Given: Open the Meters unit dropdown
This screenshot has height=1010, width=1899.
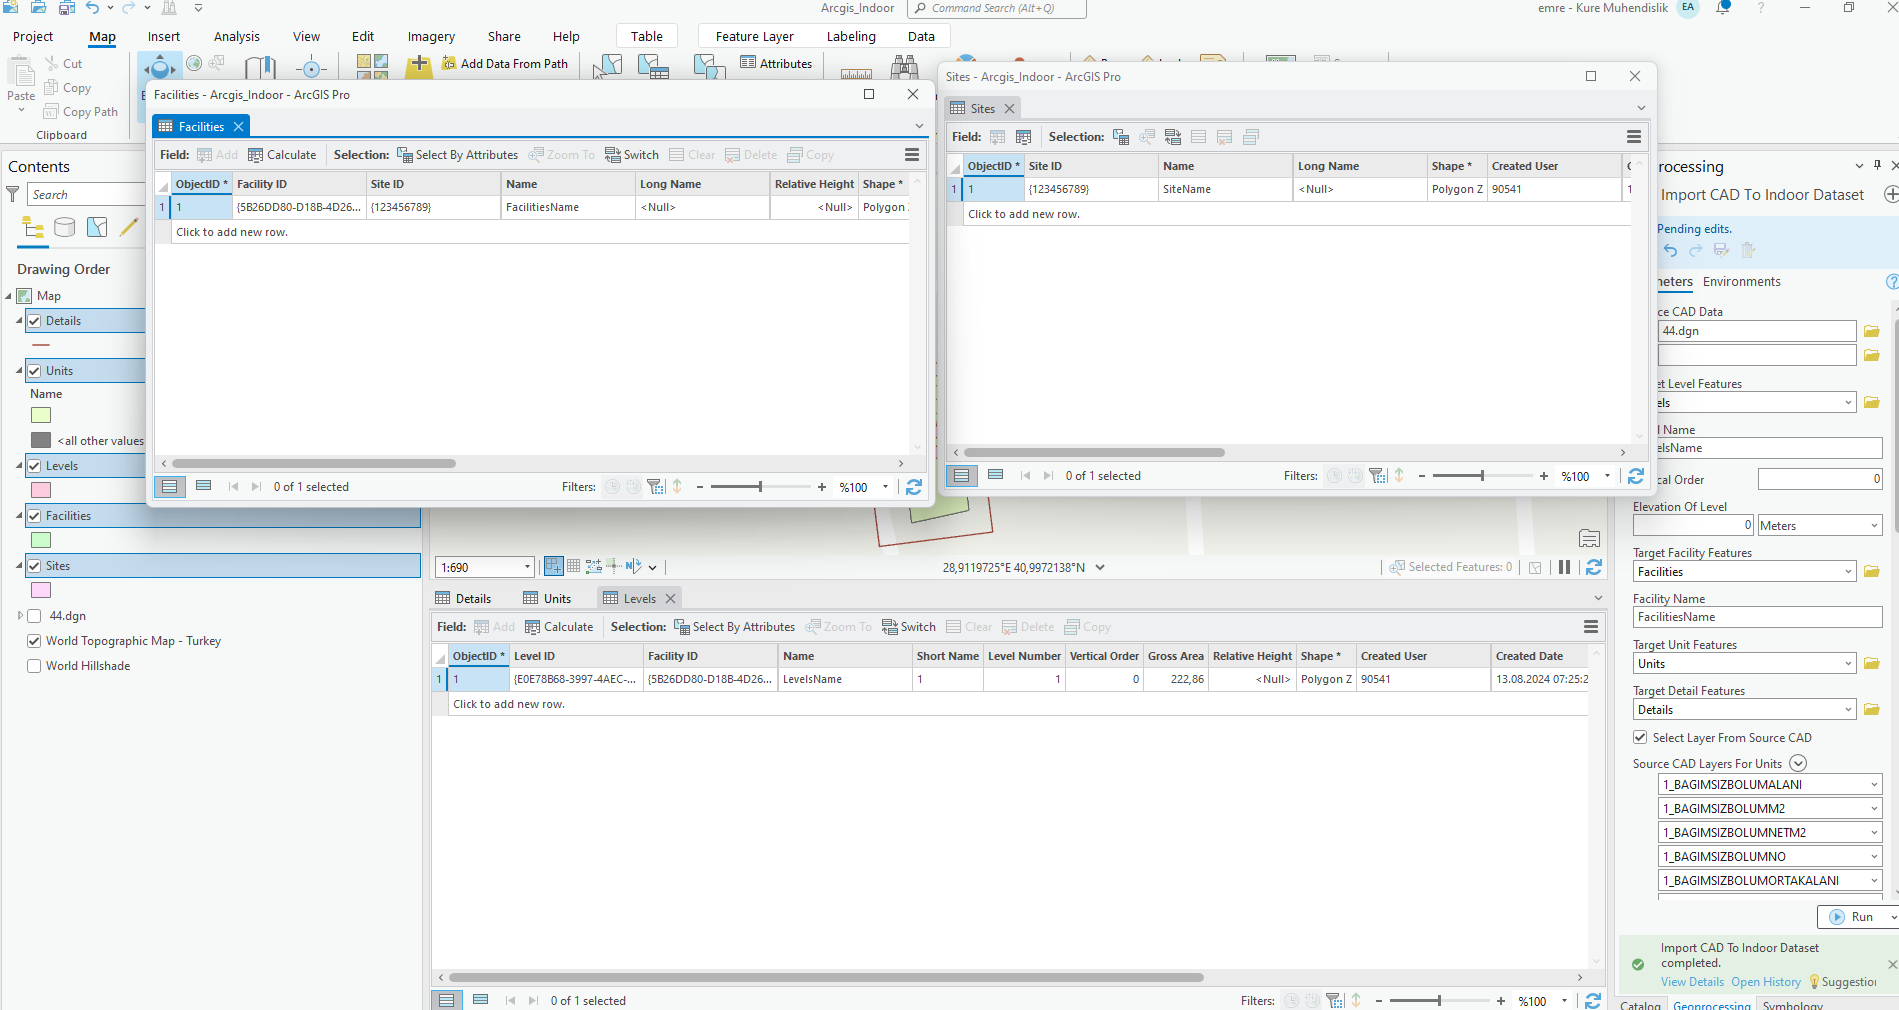Looking at the screenshot, I should pos(1874,526).
